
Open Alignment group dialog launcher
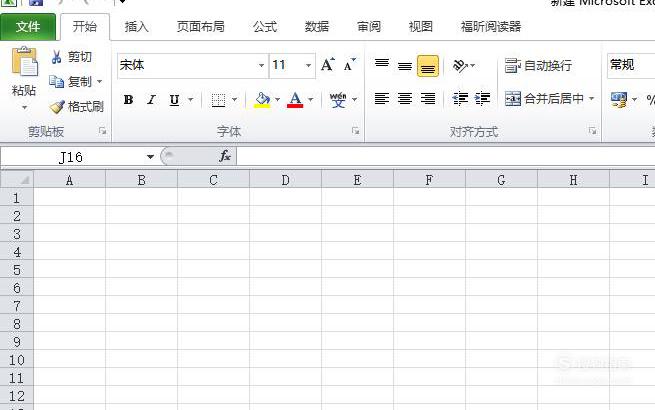point(592,131)
